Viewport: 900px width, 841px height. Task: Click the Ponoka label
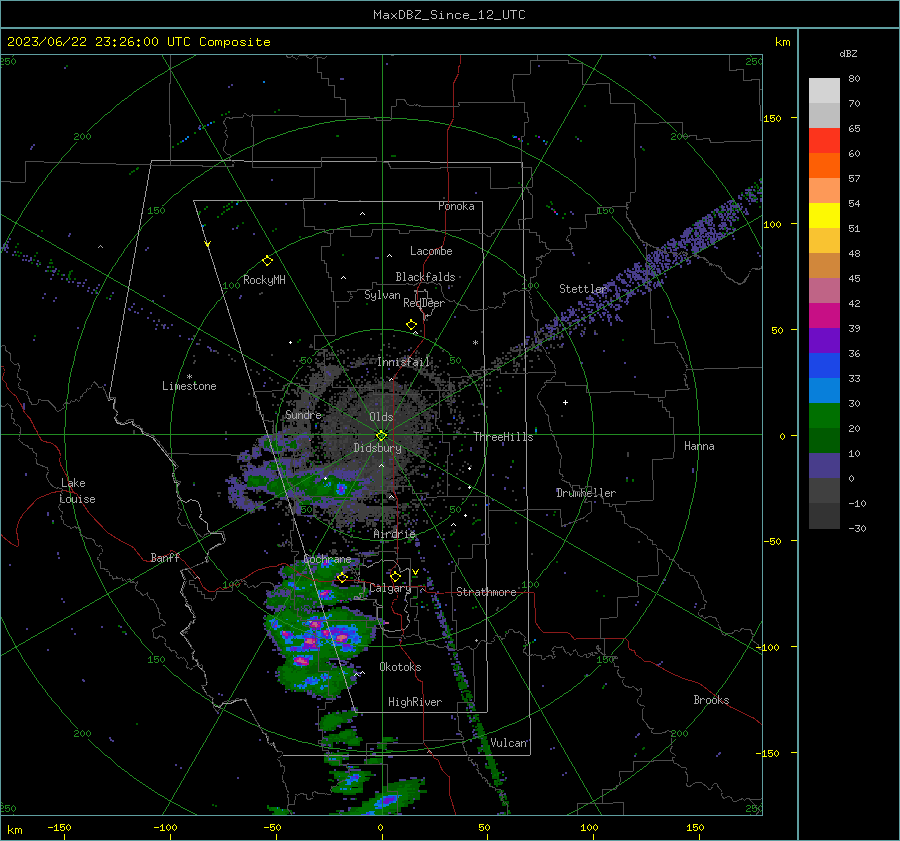456,206
